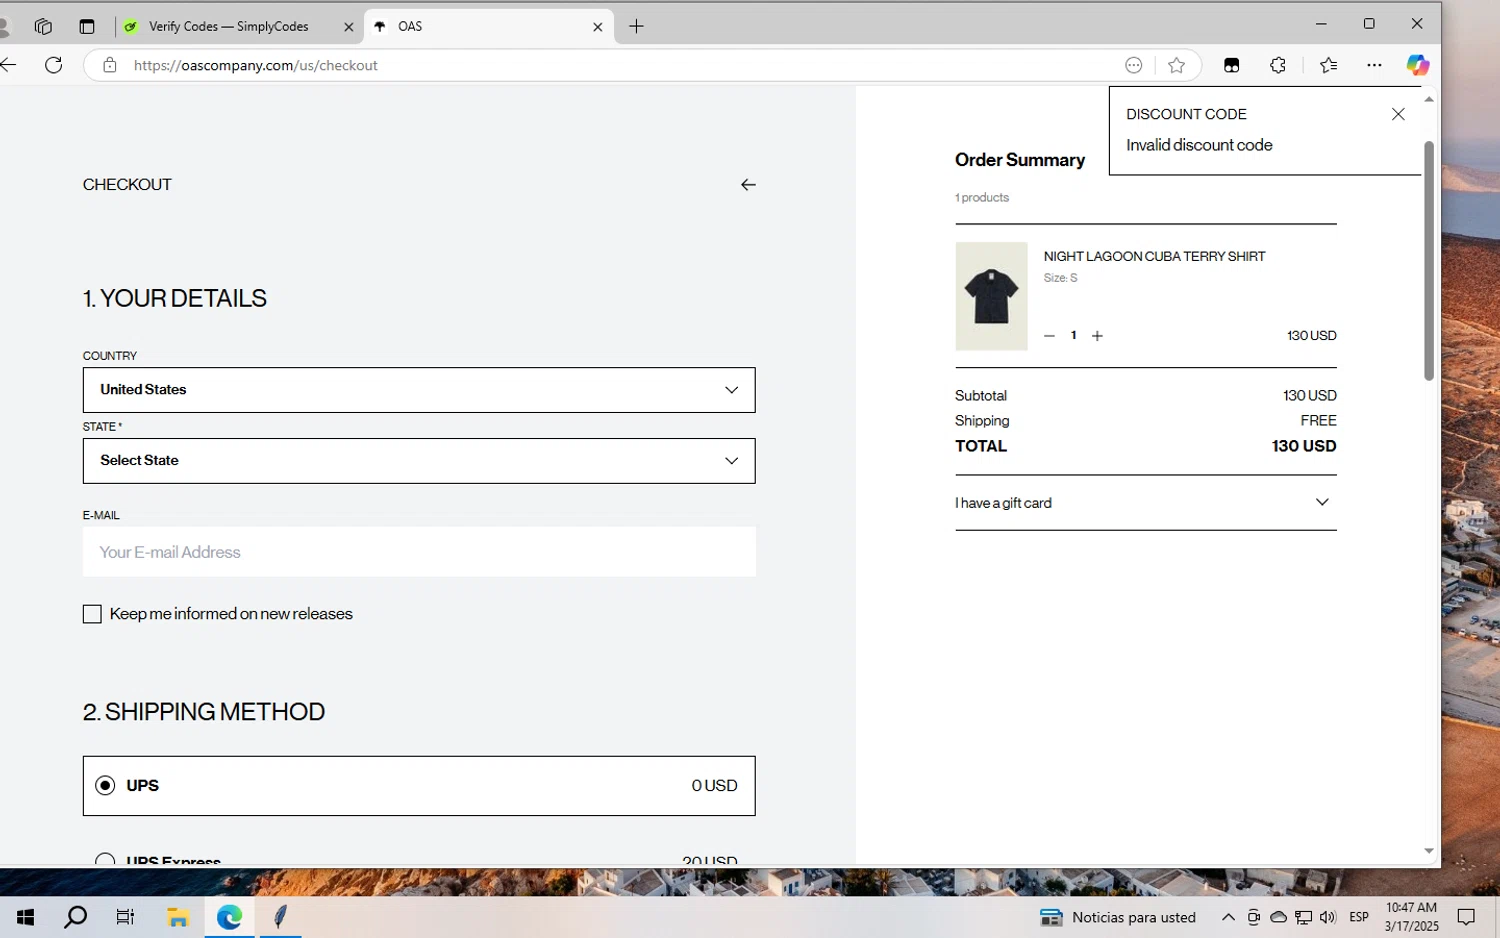Open the browser extensions puzzle icon
The image size is (1500, 938).
(x=1278, y=65)
